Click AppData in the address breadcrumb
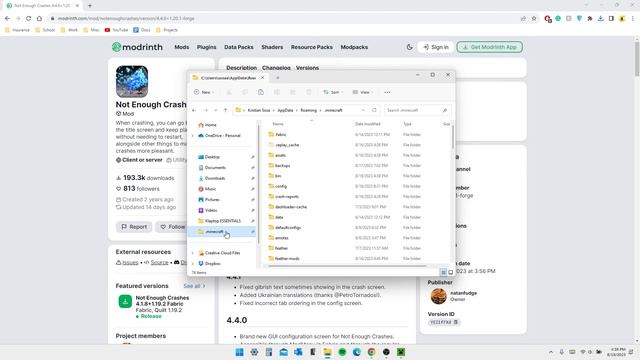Viewport: 640px width, 360px height. (x=285, y=110)
